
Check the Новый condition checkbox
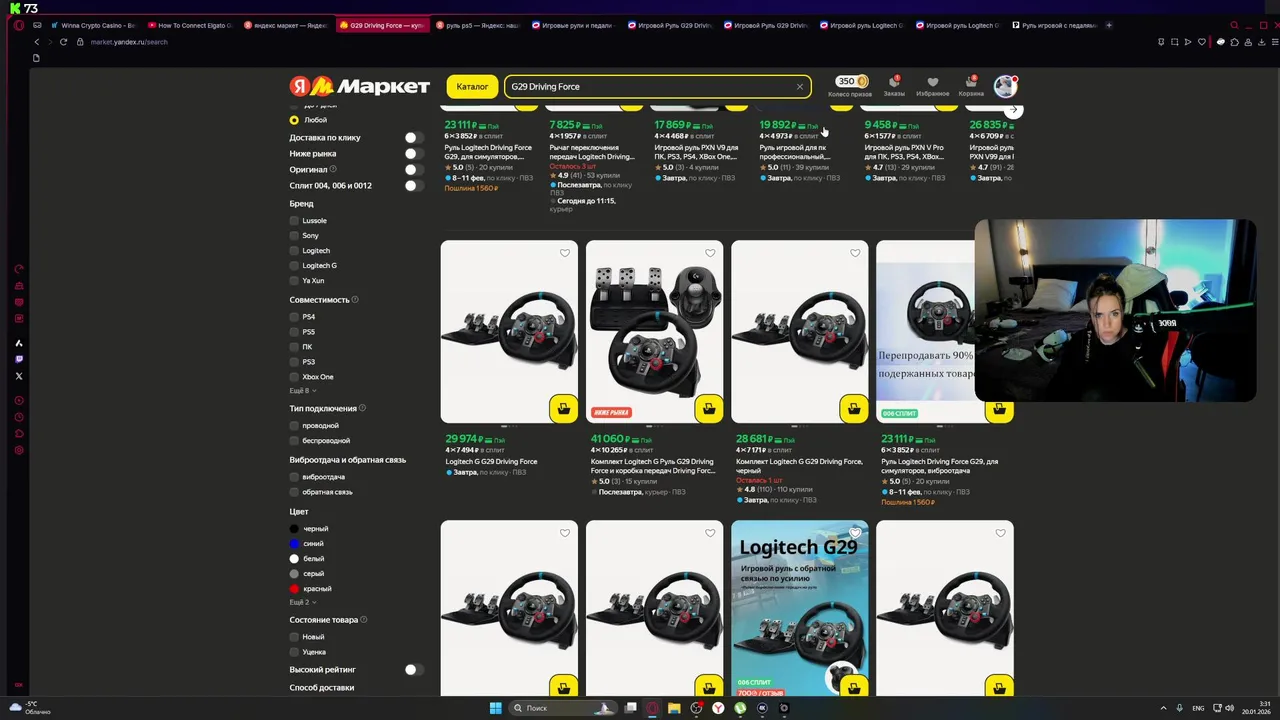(294, 637)
